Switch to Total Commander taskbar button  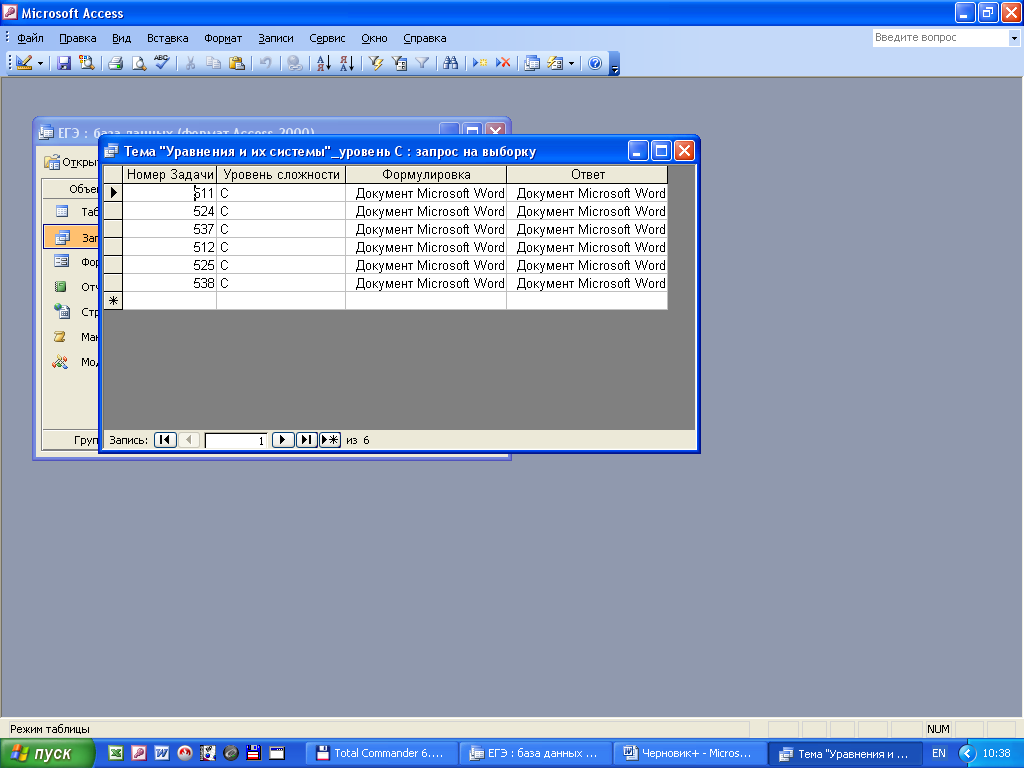click(x=381, y=753)
